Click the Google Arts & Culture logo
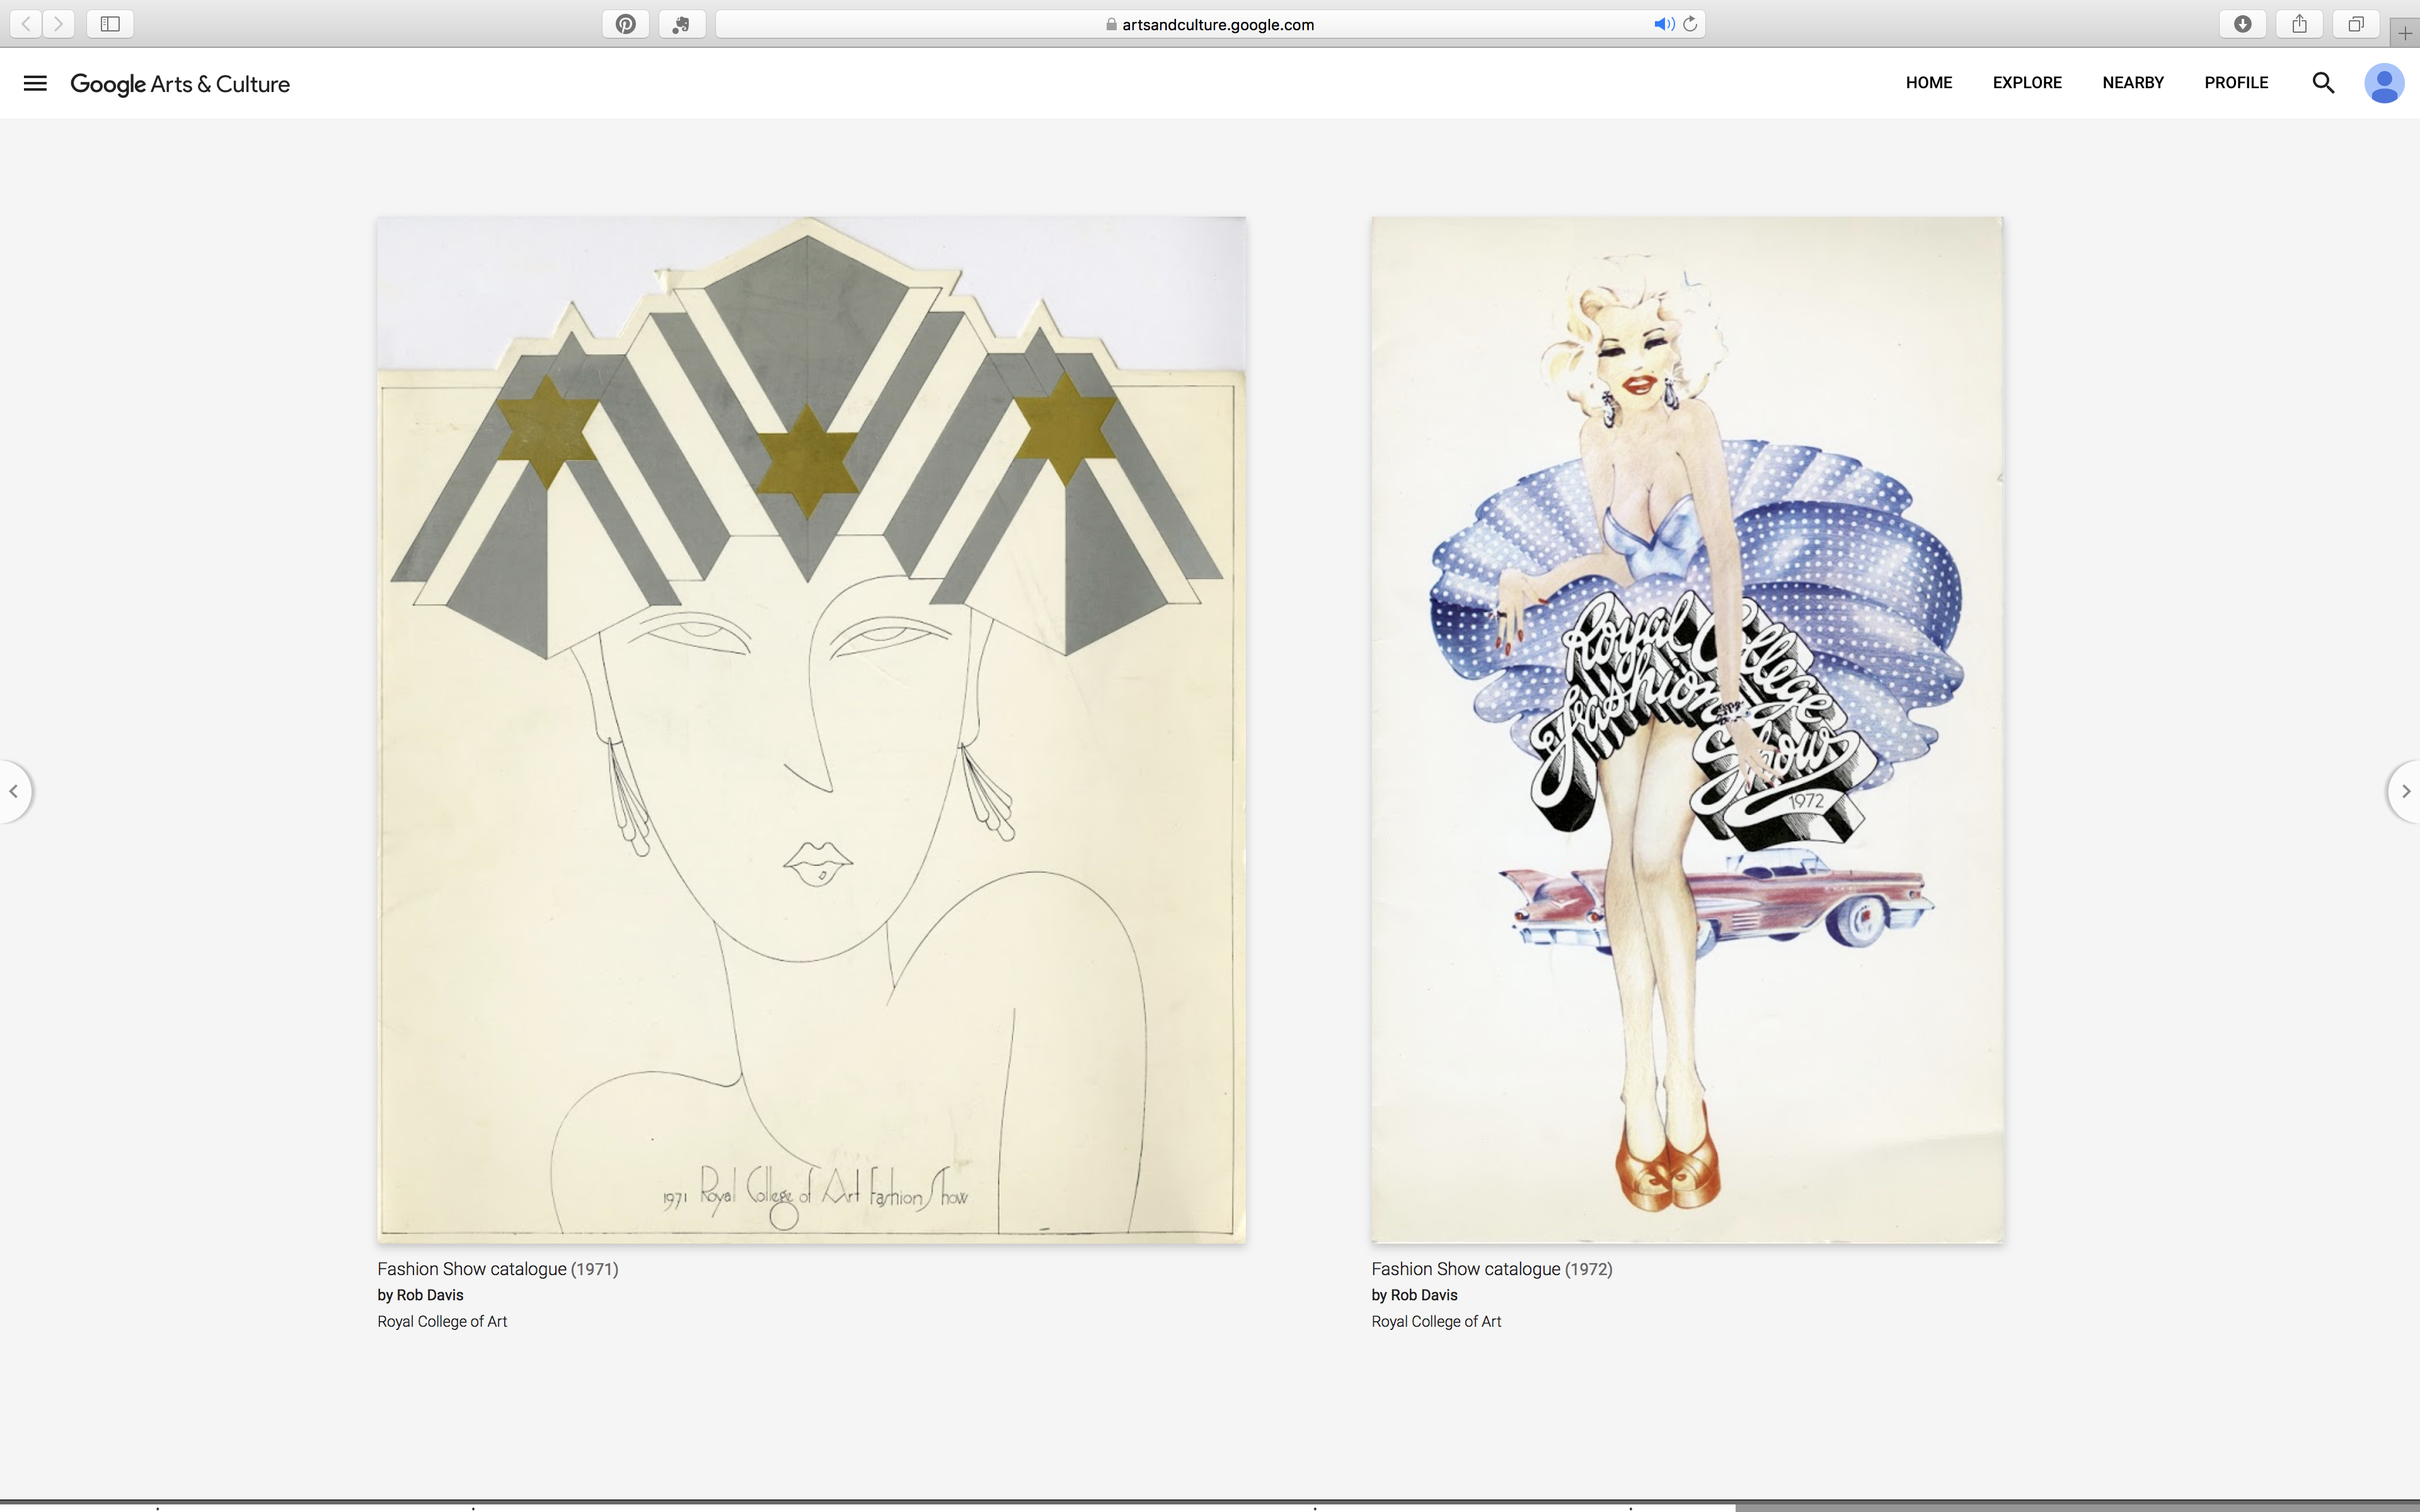The height and width of the screenshot is (1512, 2420). click(x=180, y=84)
